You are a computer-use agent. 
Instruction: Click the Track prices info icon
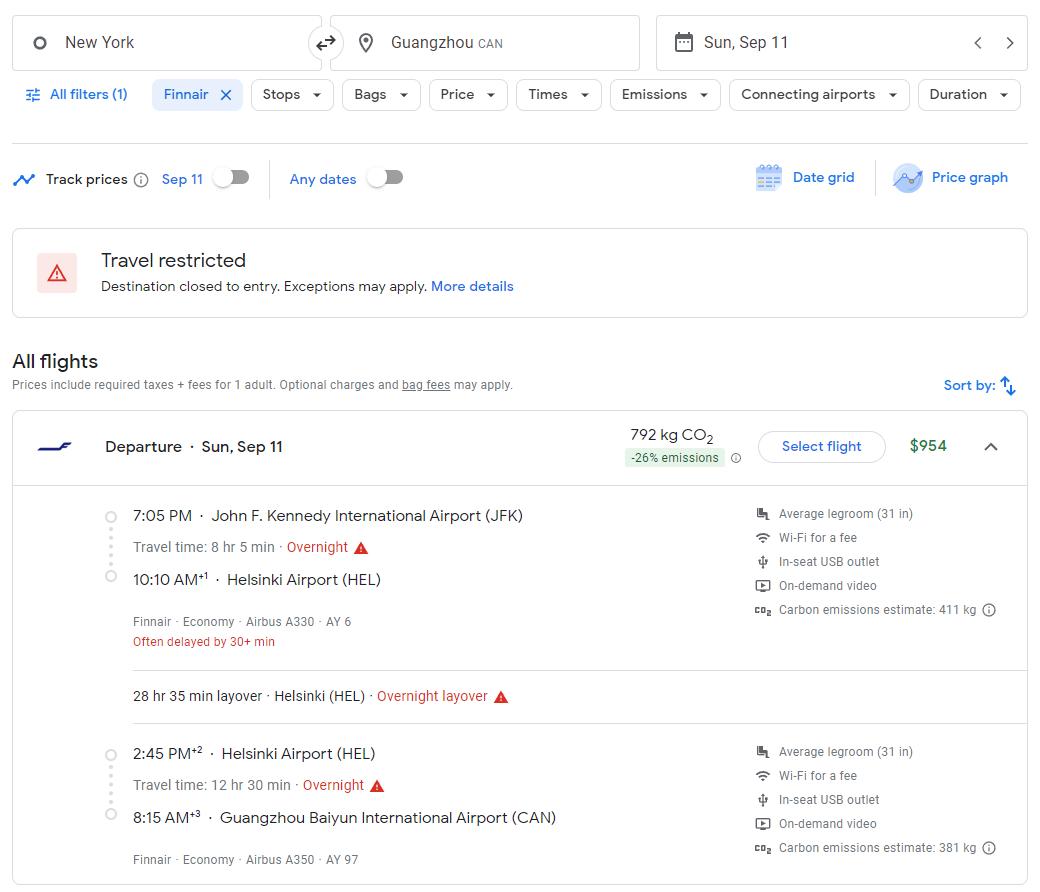141,180
